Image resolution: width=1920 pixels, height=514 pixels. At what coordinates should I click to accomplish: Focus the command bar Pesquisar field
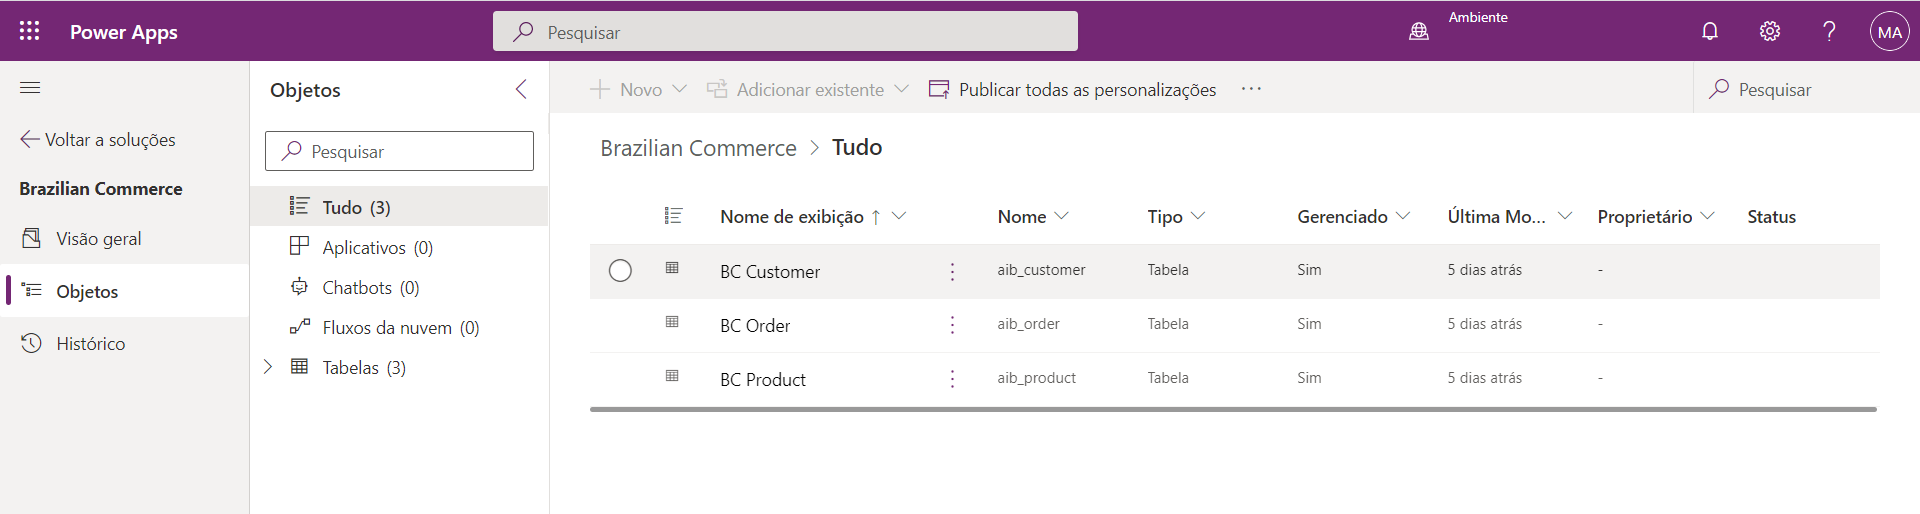tap(1805, 89)
